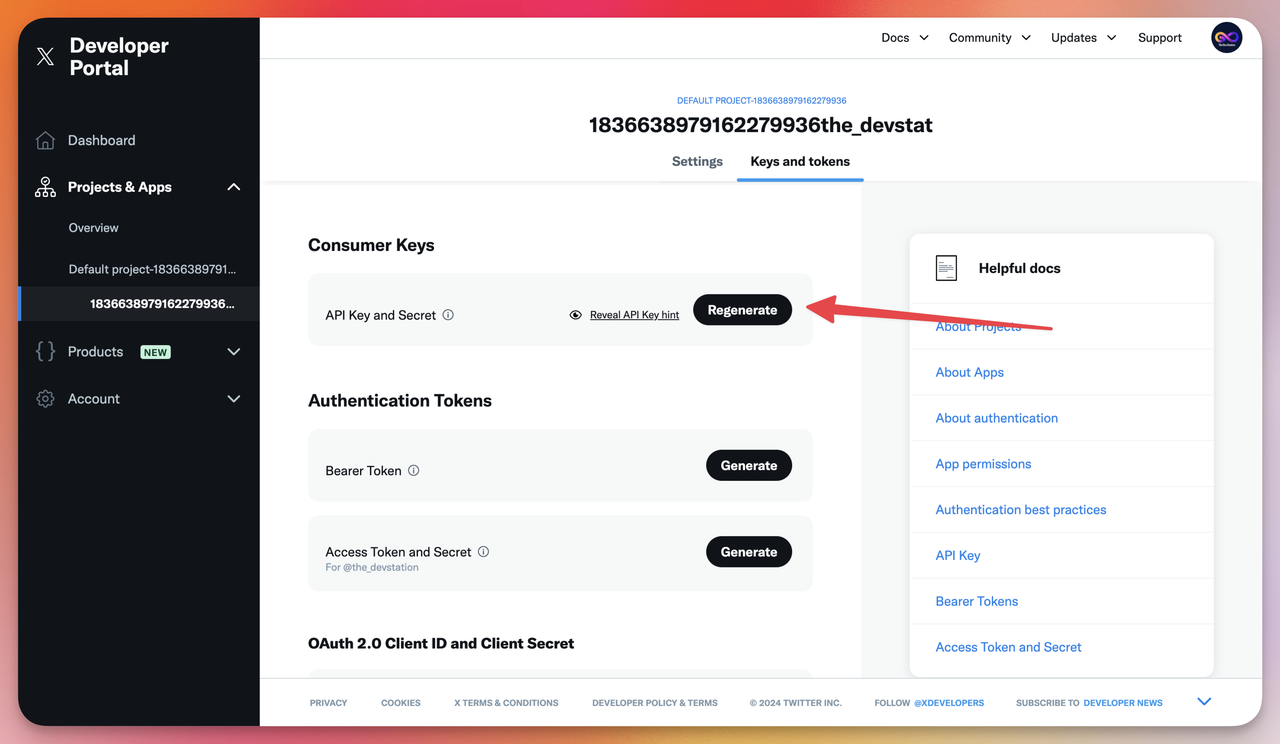Click info icon beside Access Token and Secret

483,552
